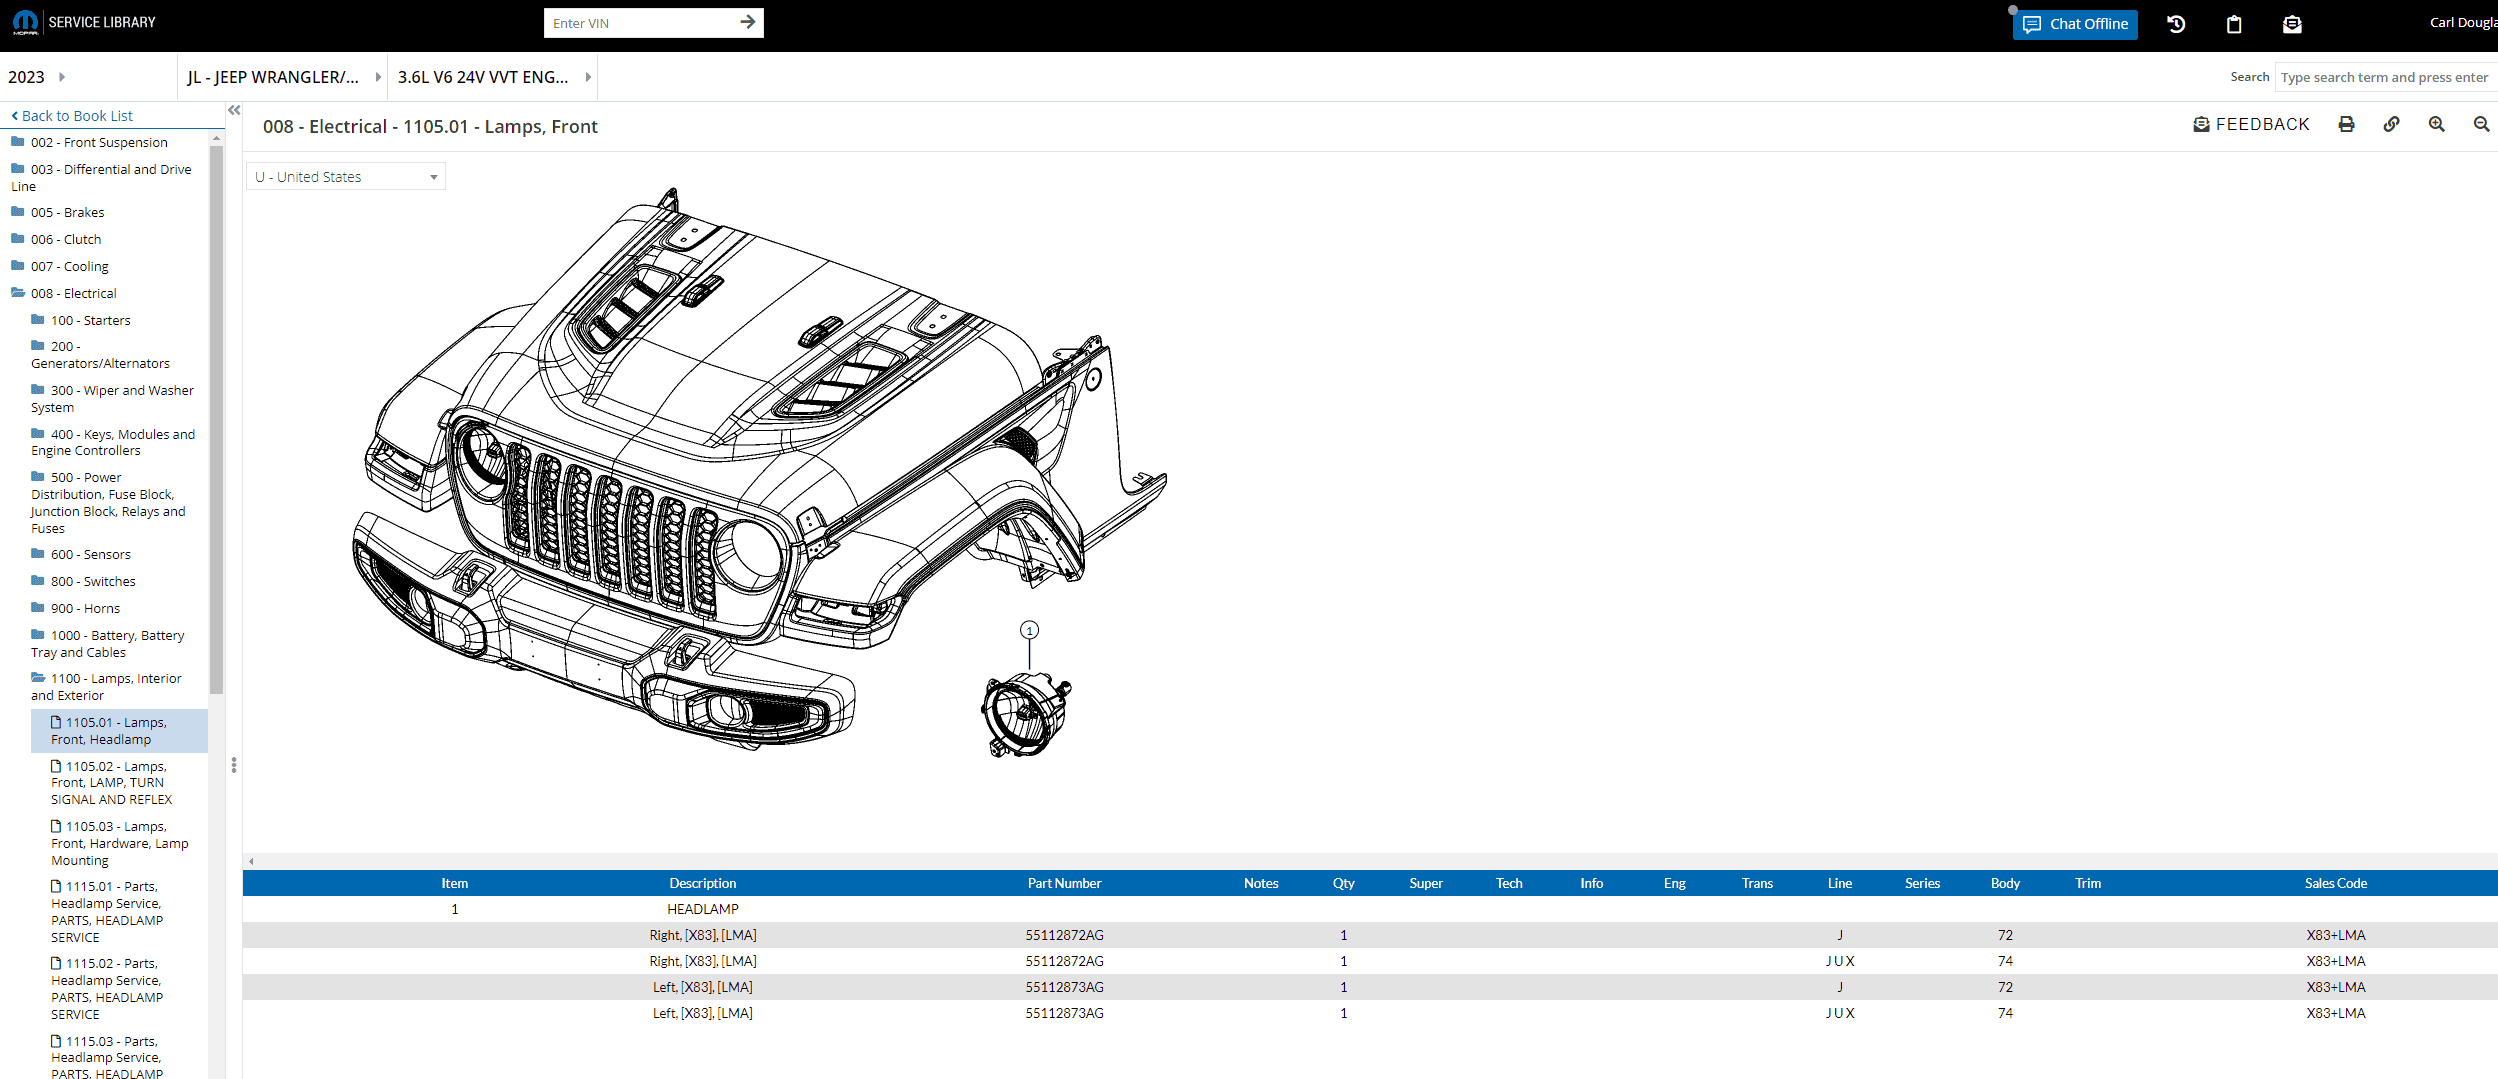The width and height of the screenshot is (2498, 1079).
Task: Sort table by Part Number column header
Action: pos(1064,883)
